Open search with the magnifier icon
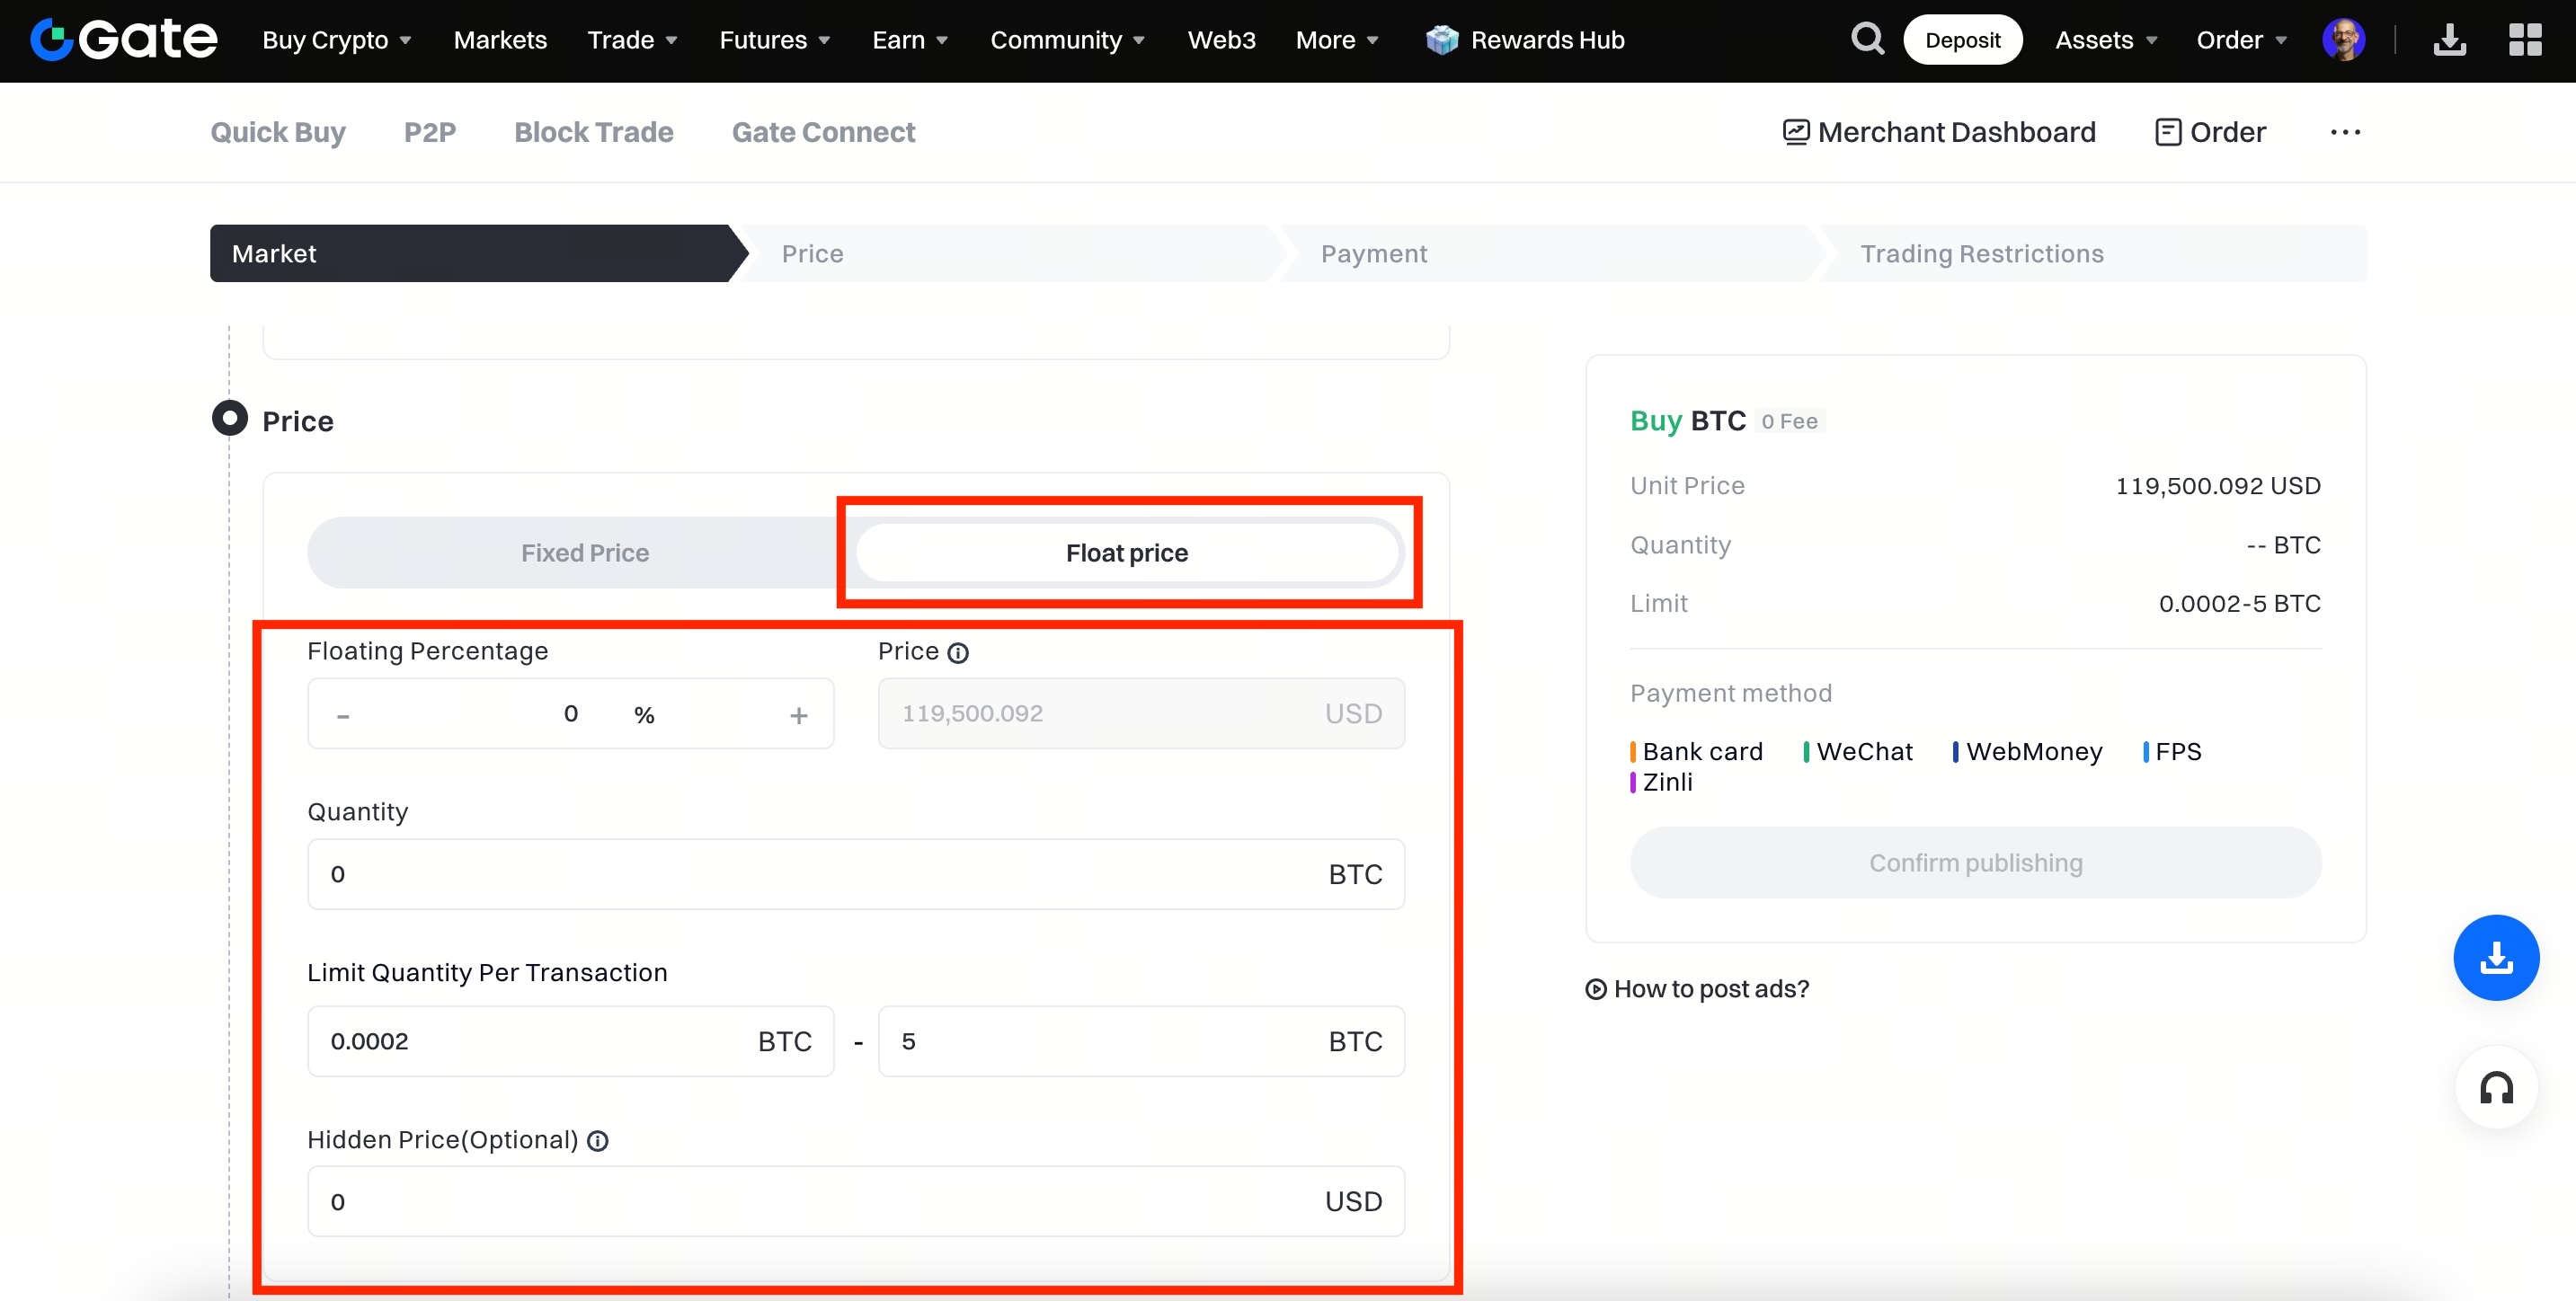This screenshot has height=1301, width=2576. [1866, 40]
